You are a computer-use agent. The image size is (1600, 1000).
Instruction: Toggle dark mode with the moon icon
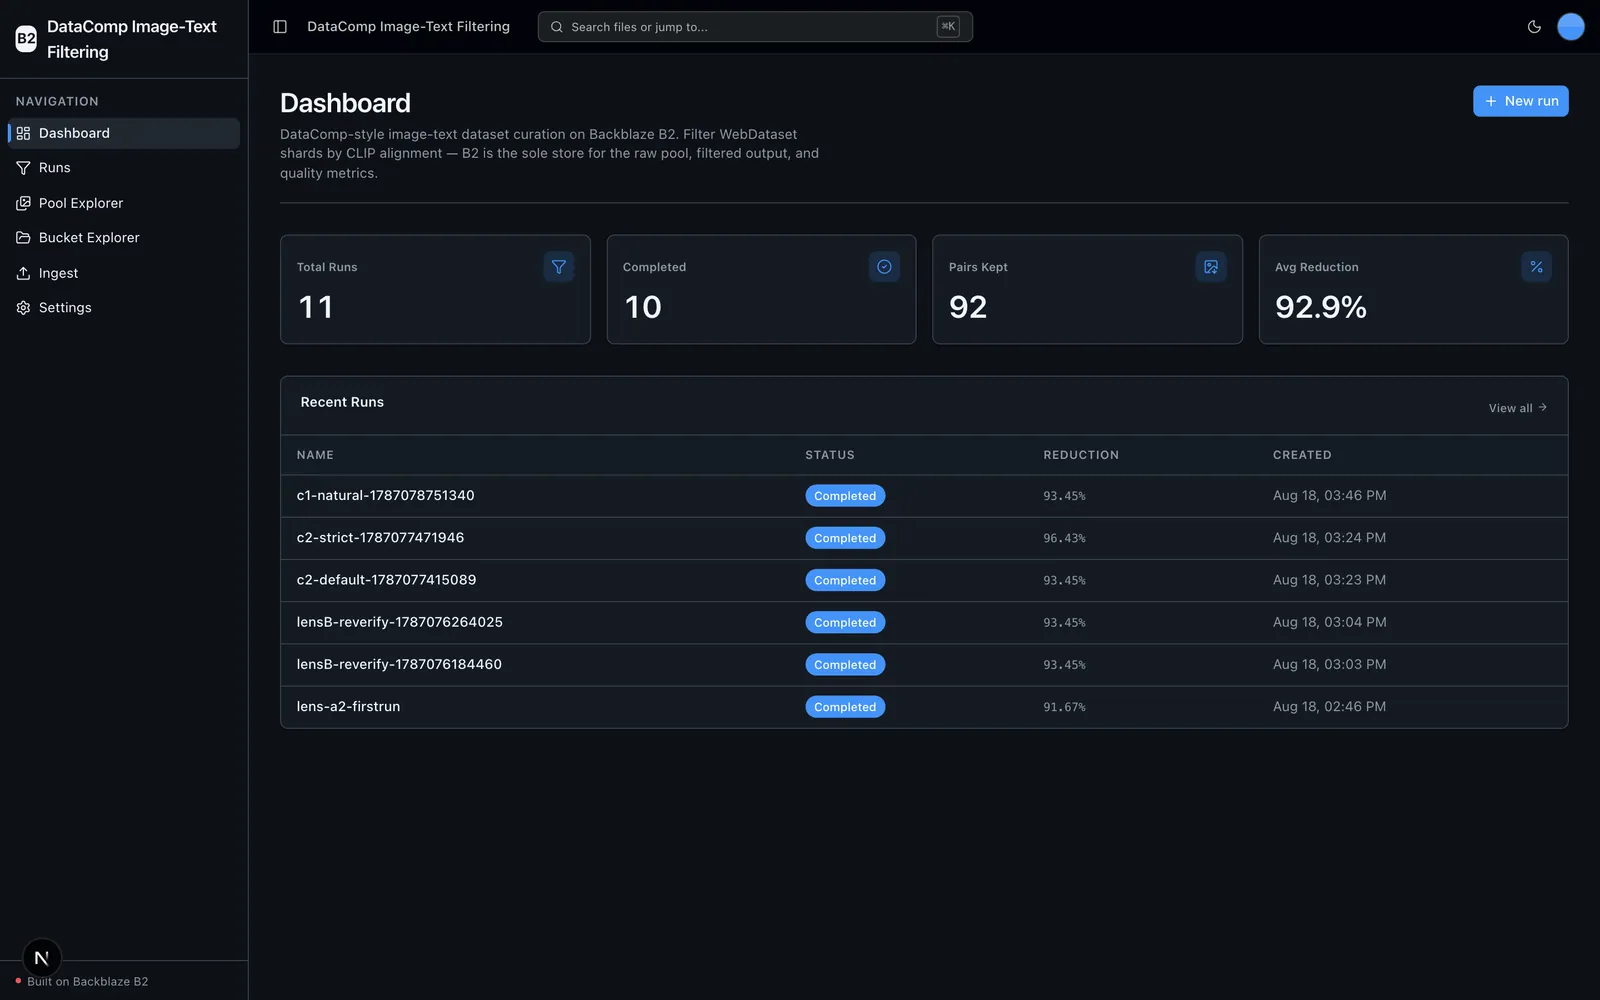click(x=1534, y=27)
